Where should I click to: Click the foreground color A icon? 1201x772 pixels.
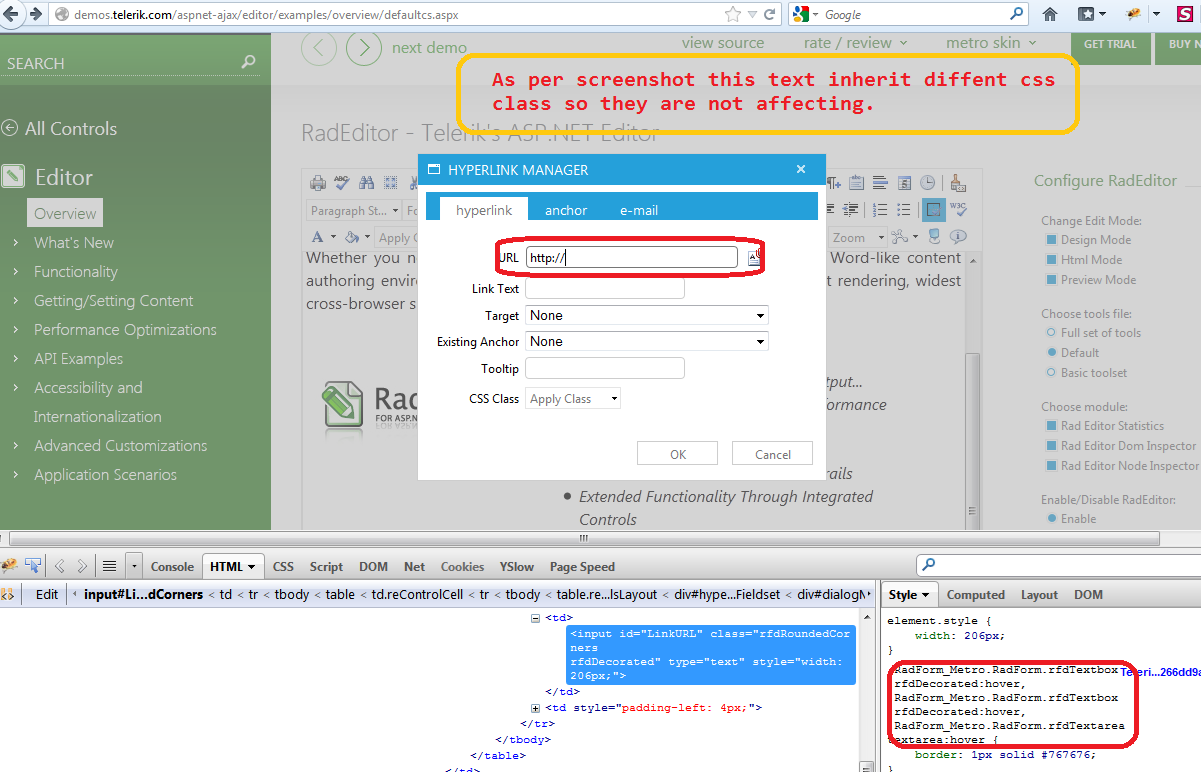[x=318, y=237]
